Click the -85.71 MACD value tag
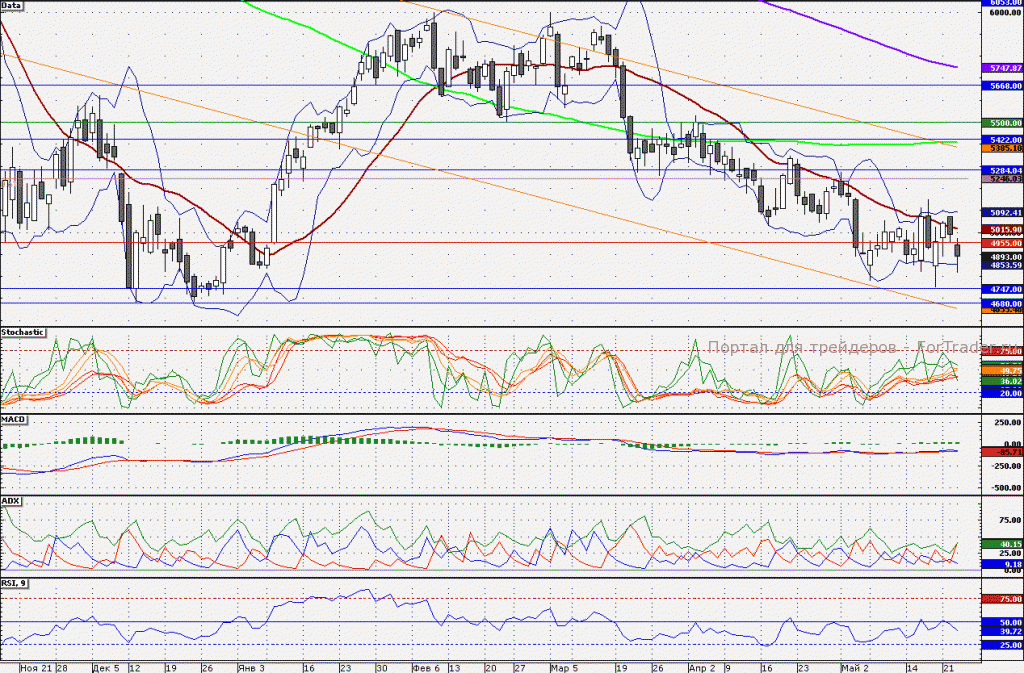 (x=1002, y=452)
